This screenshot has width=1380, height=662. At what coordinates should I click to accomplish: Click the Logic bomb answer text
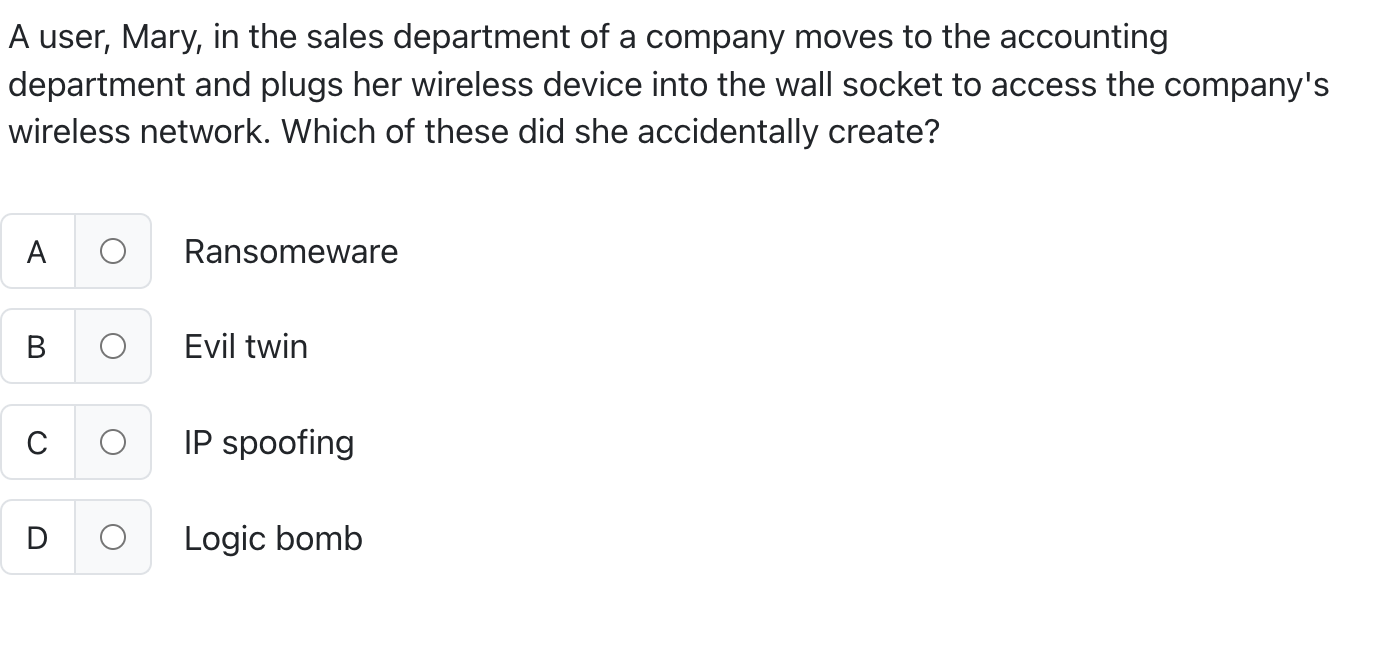[x=273, y=537]
